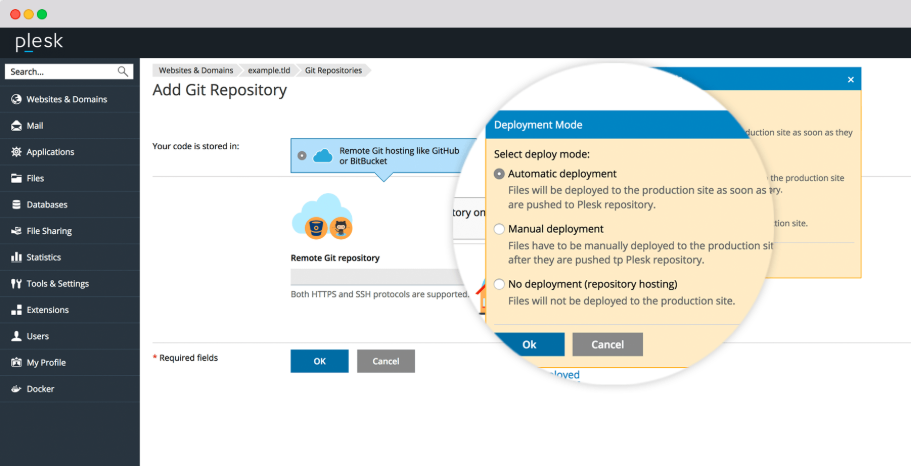
Task: Click the Deployment Mode dialog title
Action: [x=538, y=125]
